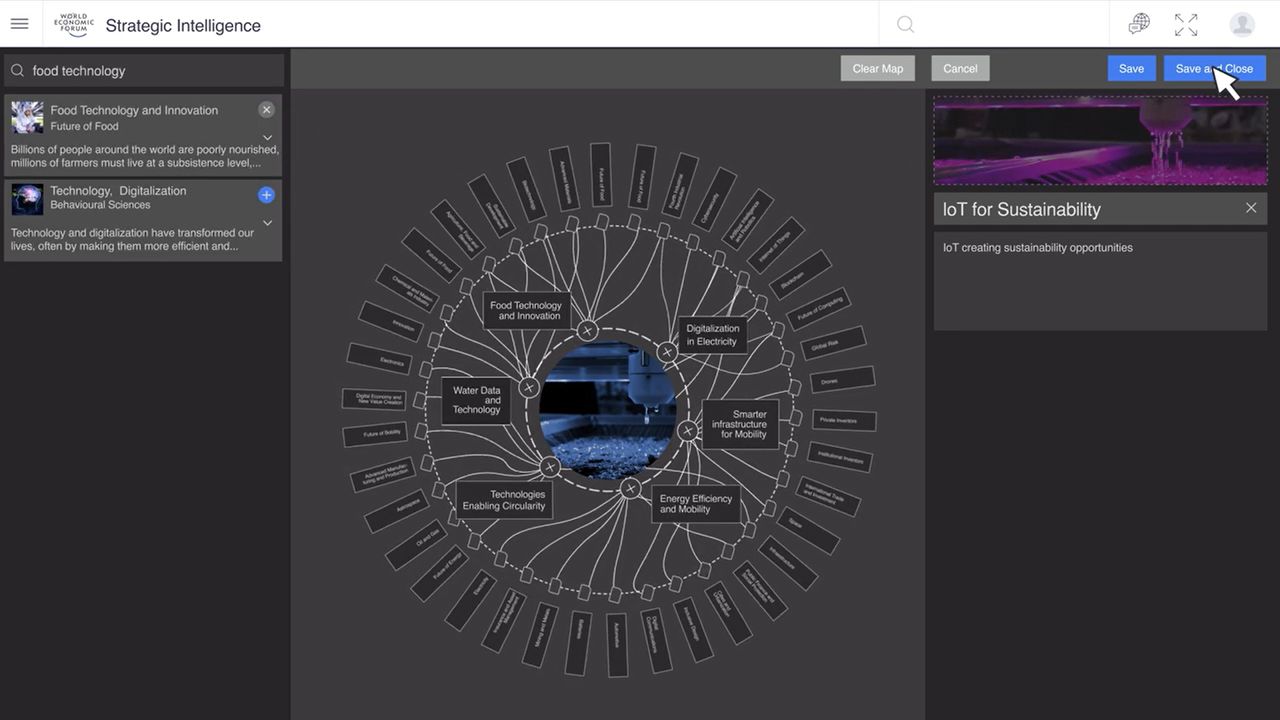Open the user profile avatar
1280x720 pixels.
click(1242, 25)
